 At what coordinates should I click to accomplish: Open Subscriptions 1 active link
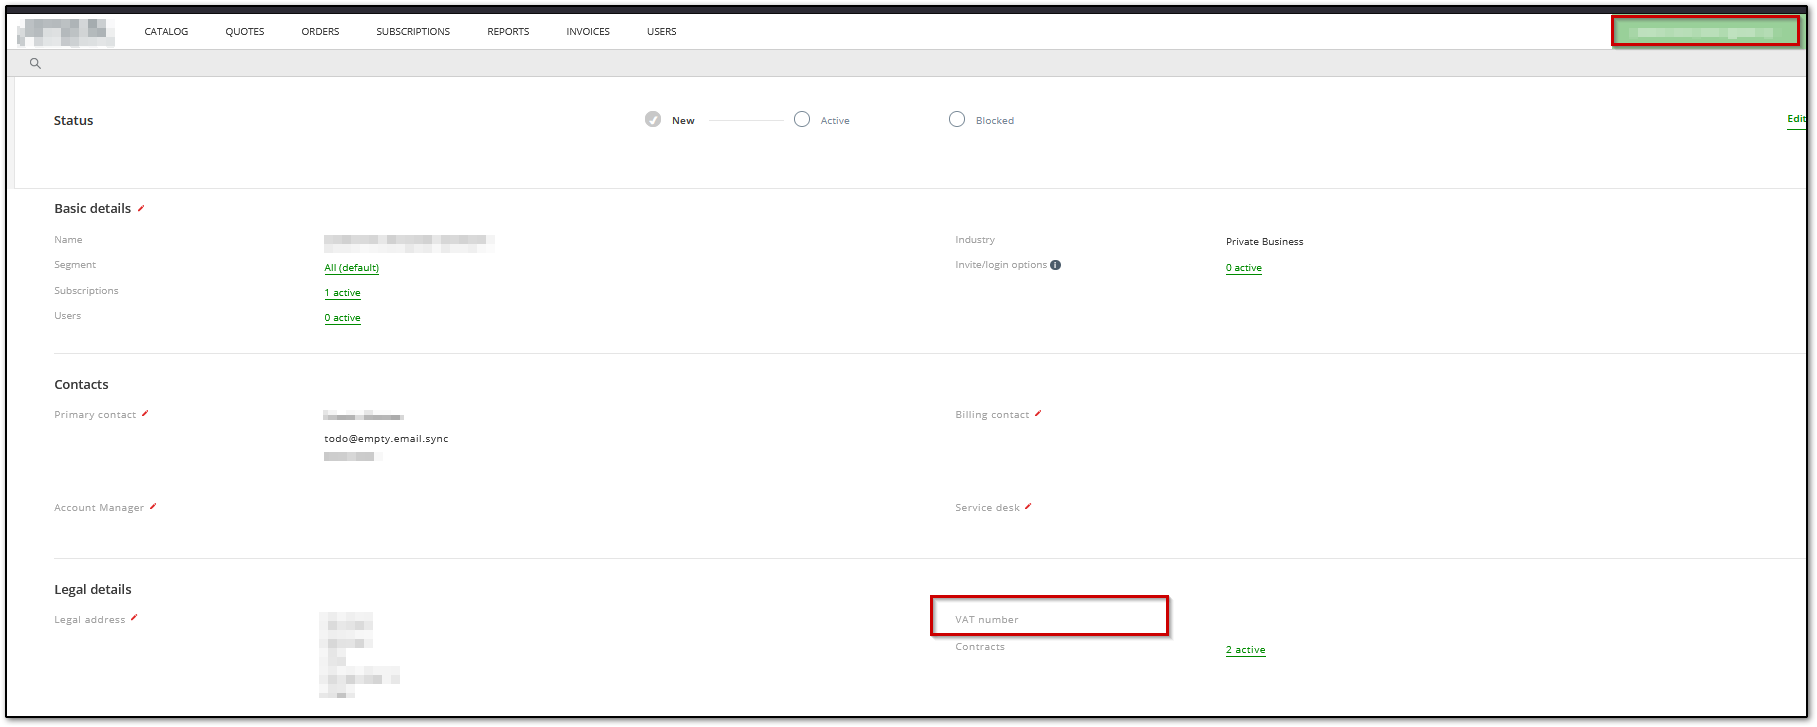click(x=342, y=293)
